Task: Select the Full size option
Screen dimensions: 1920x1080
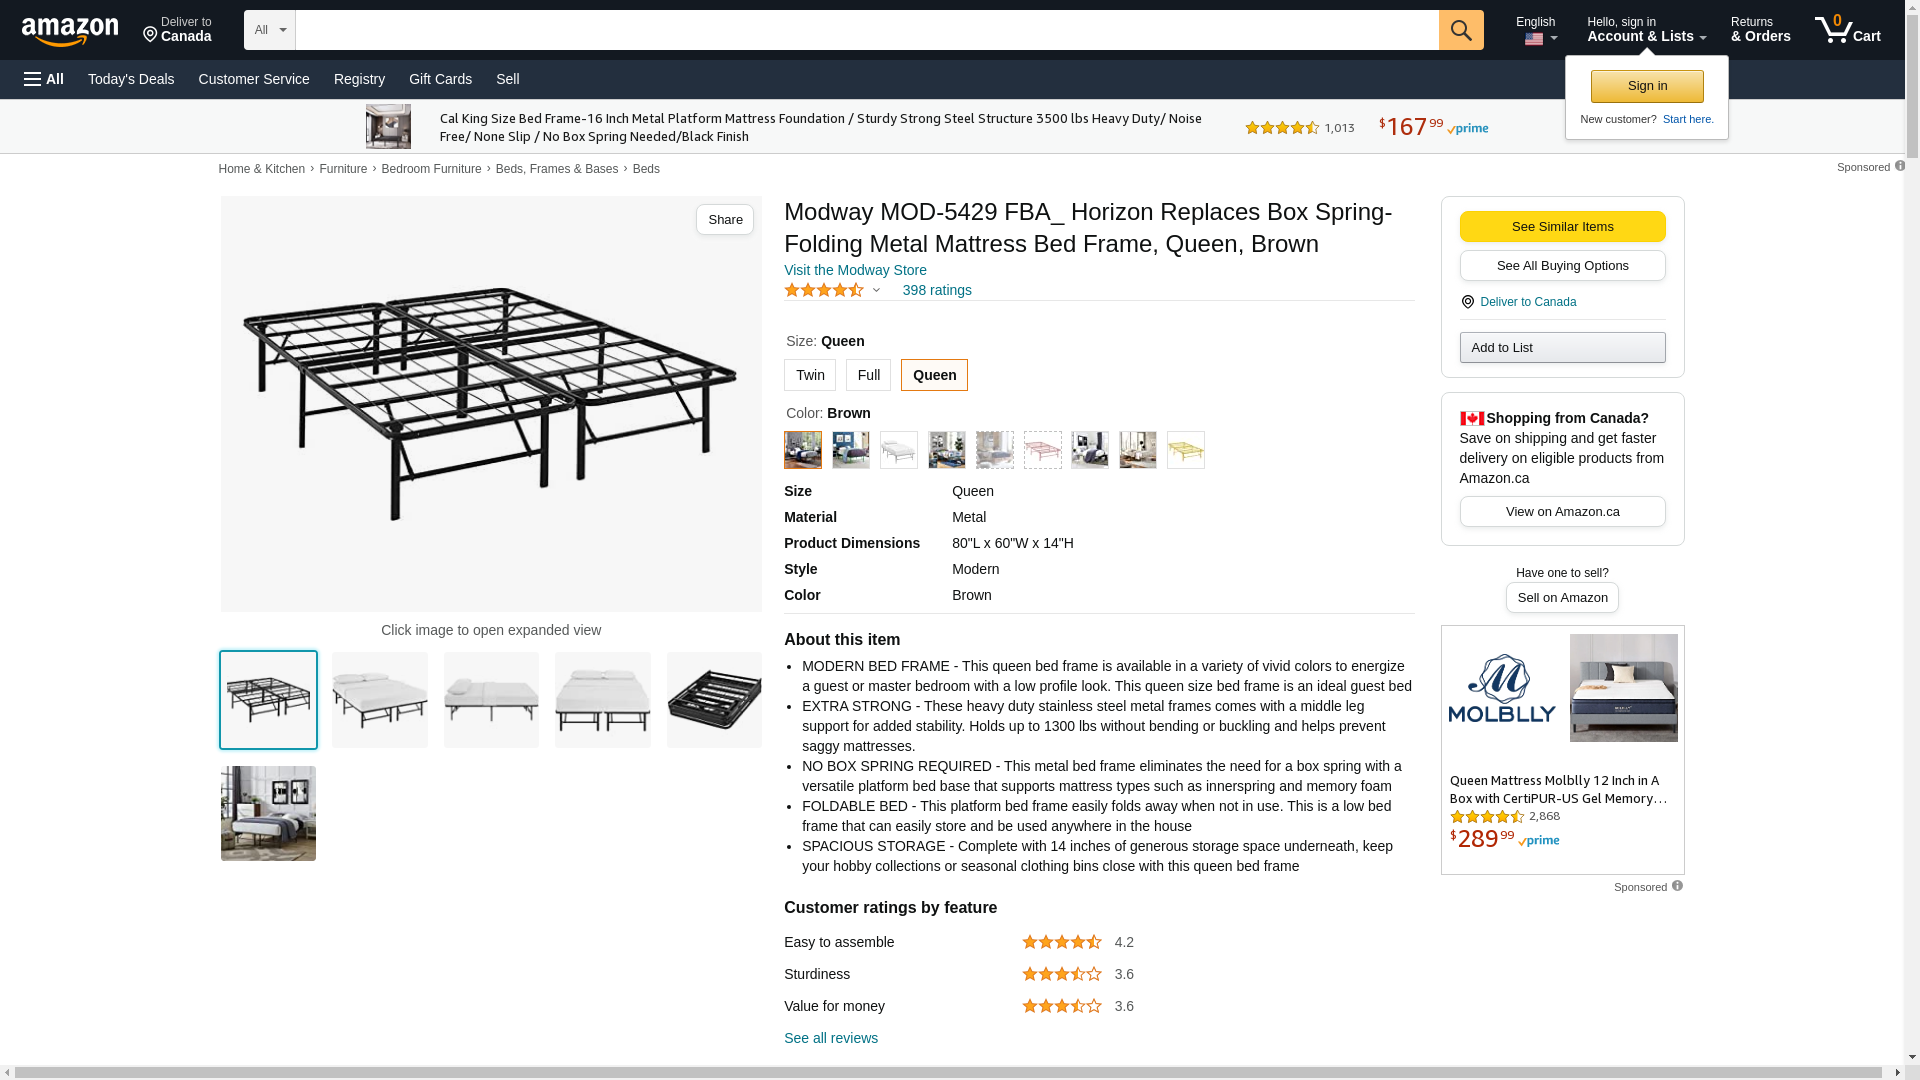Action: [x=868, y=375]
